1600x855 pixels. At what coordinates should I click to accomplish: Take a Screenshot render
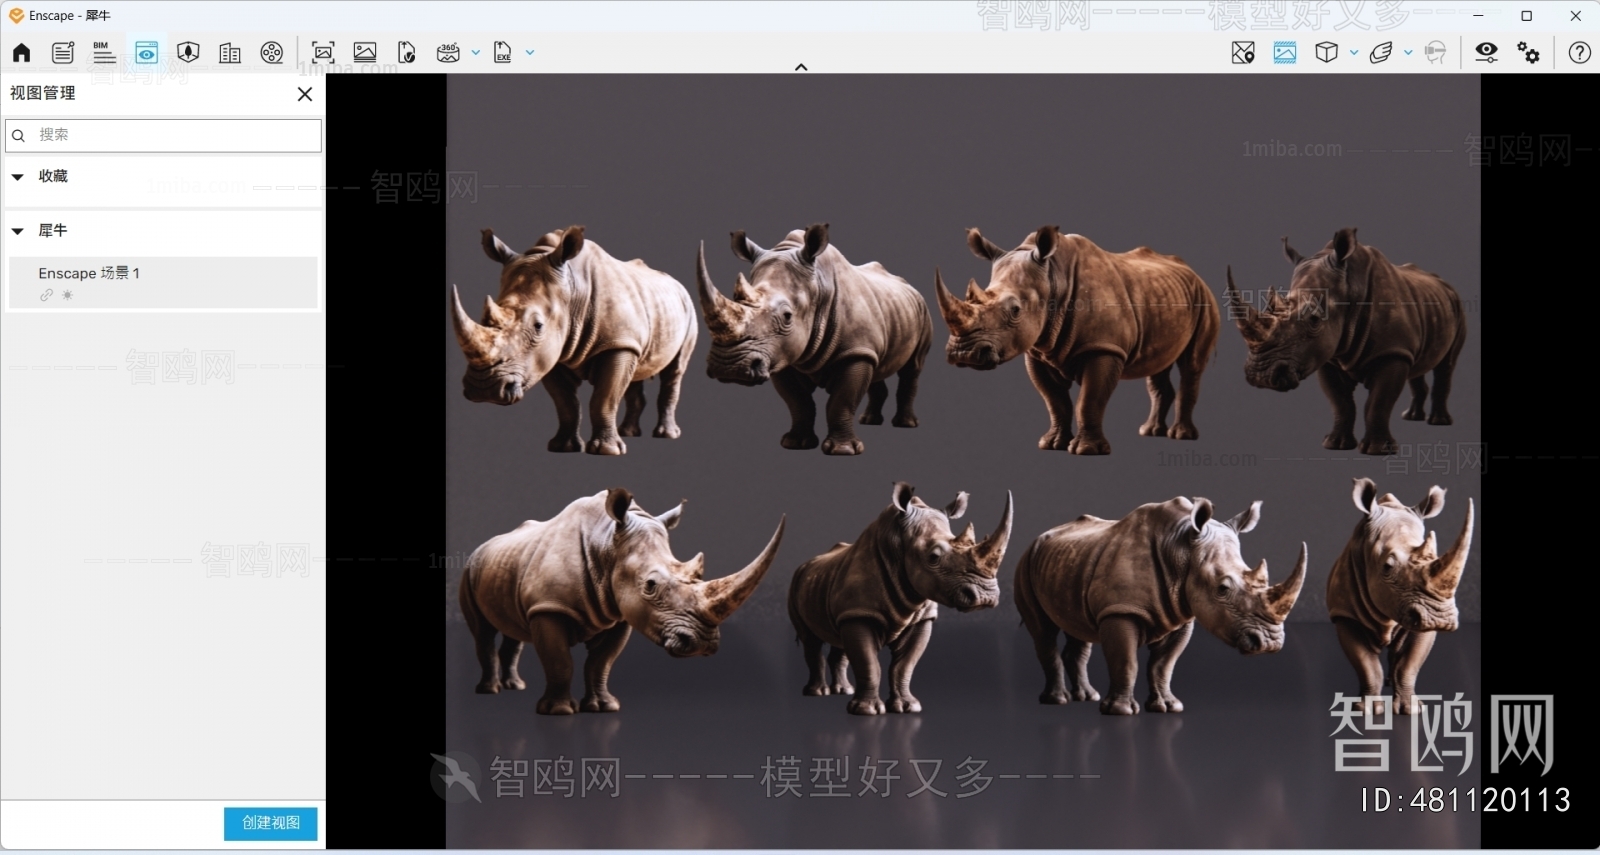pos(323,53)
